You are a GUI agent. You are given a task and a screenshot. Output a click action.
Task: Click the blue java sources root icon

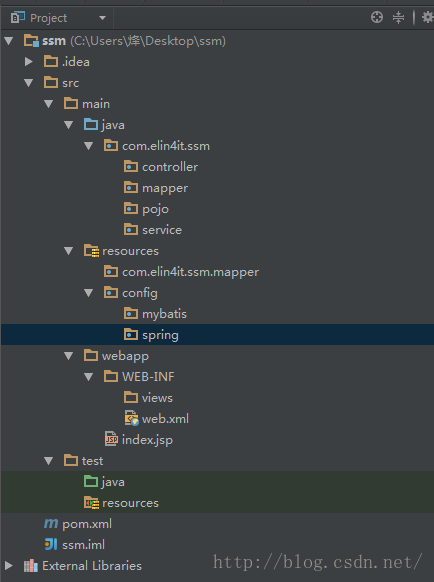[x=91, y=124]
